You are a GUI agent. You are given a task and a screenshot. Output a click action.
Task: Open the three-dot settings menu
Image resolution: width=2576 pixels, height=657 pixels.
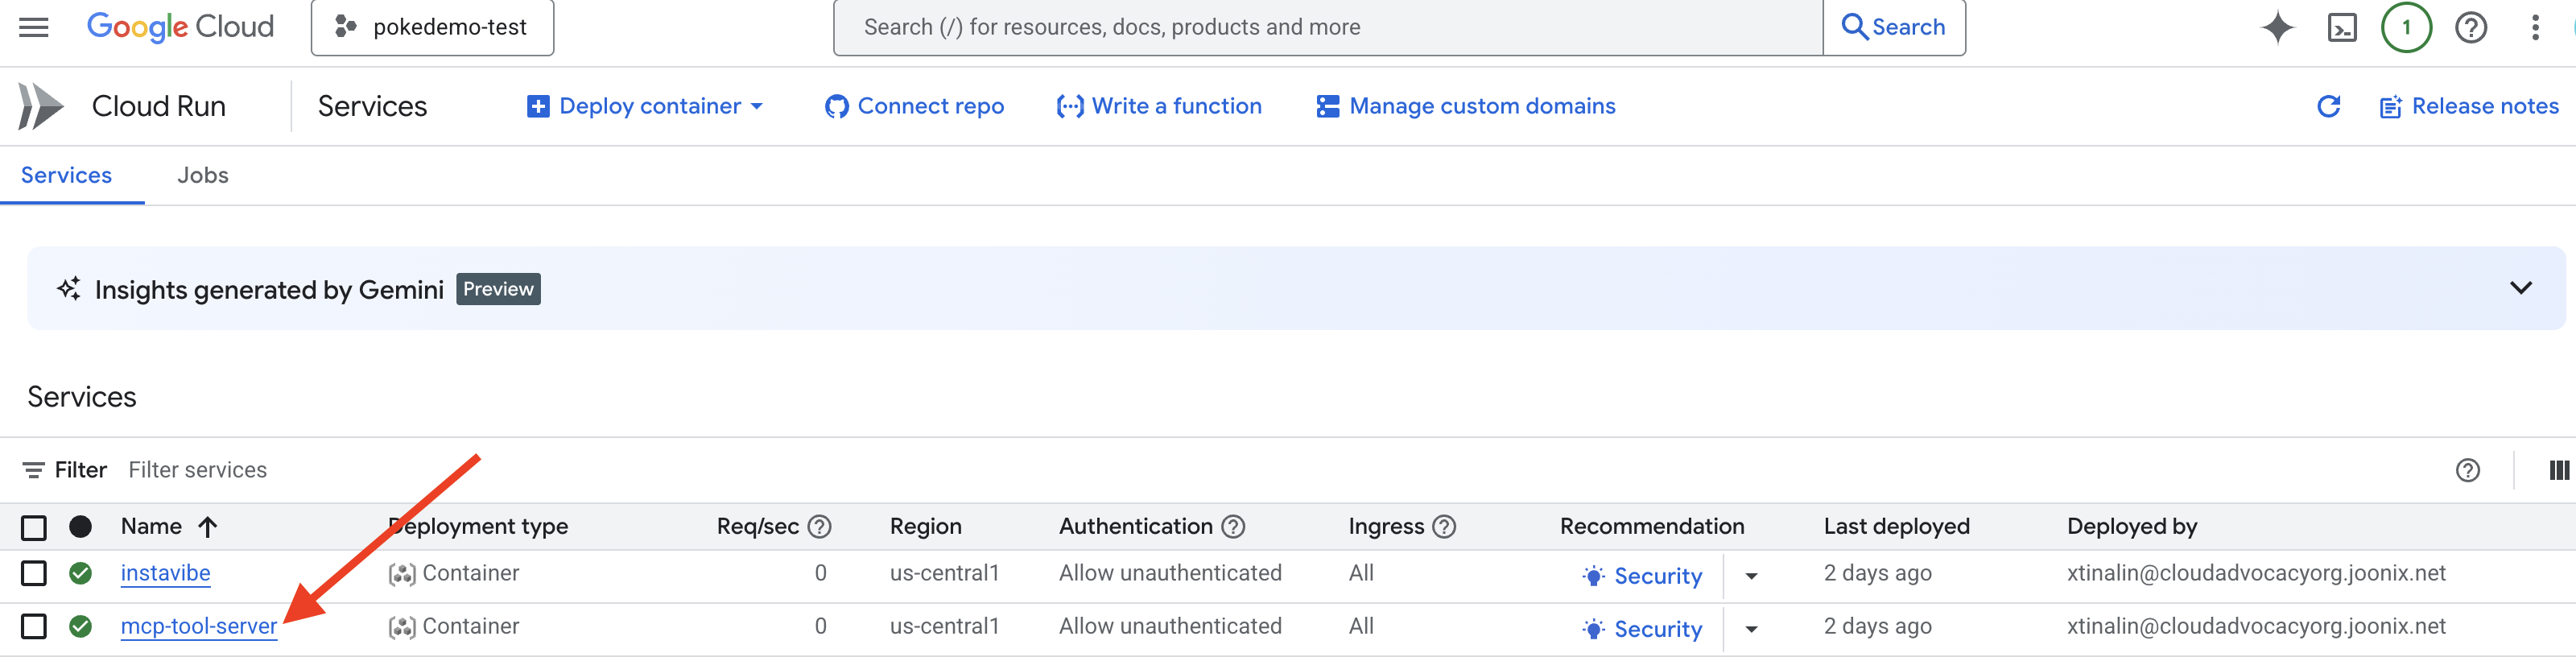pos(2535,27)
